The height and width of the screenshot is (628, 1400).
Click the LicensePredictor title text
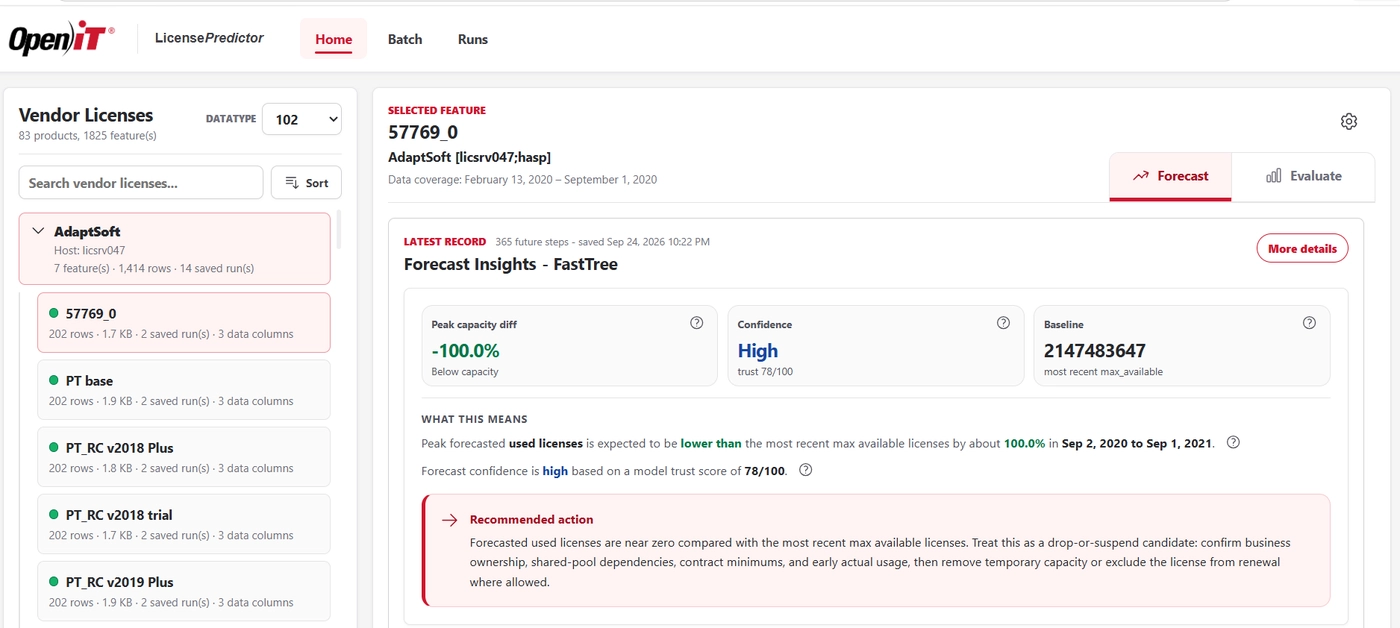click(209, 38)
